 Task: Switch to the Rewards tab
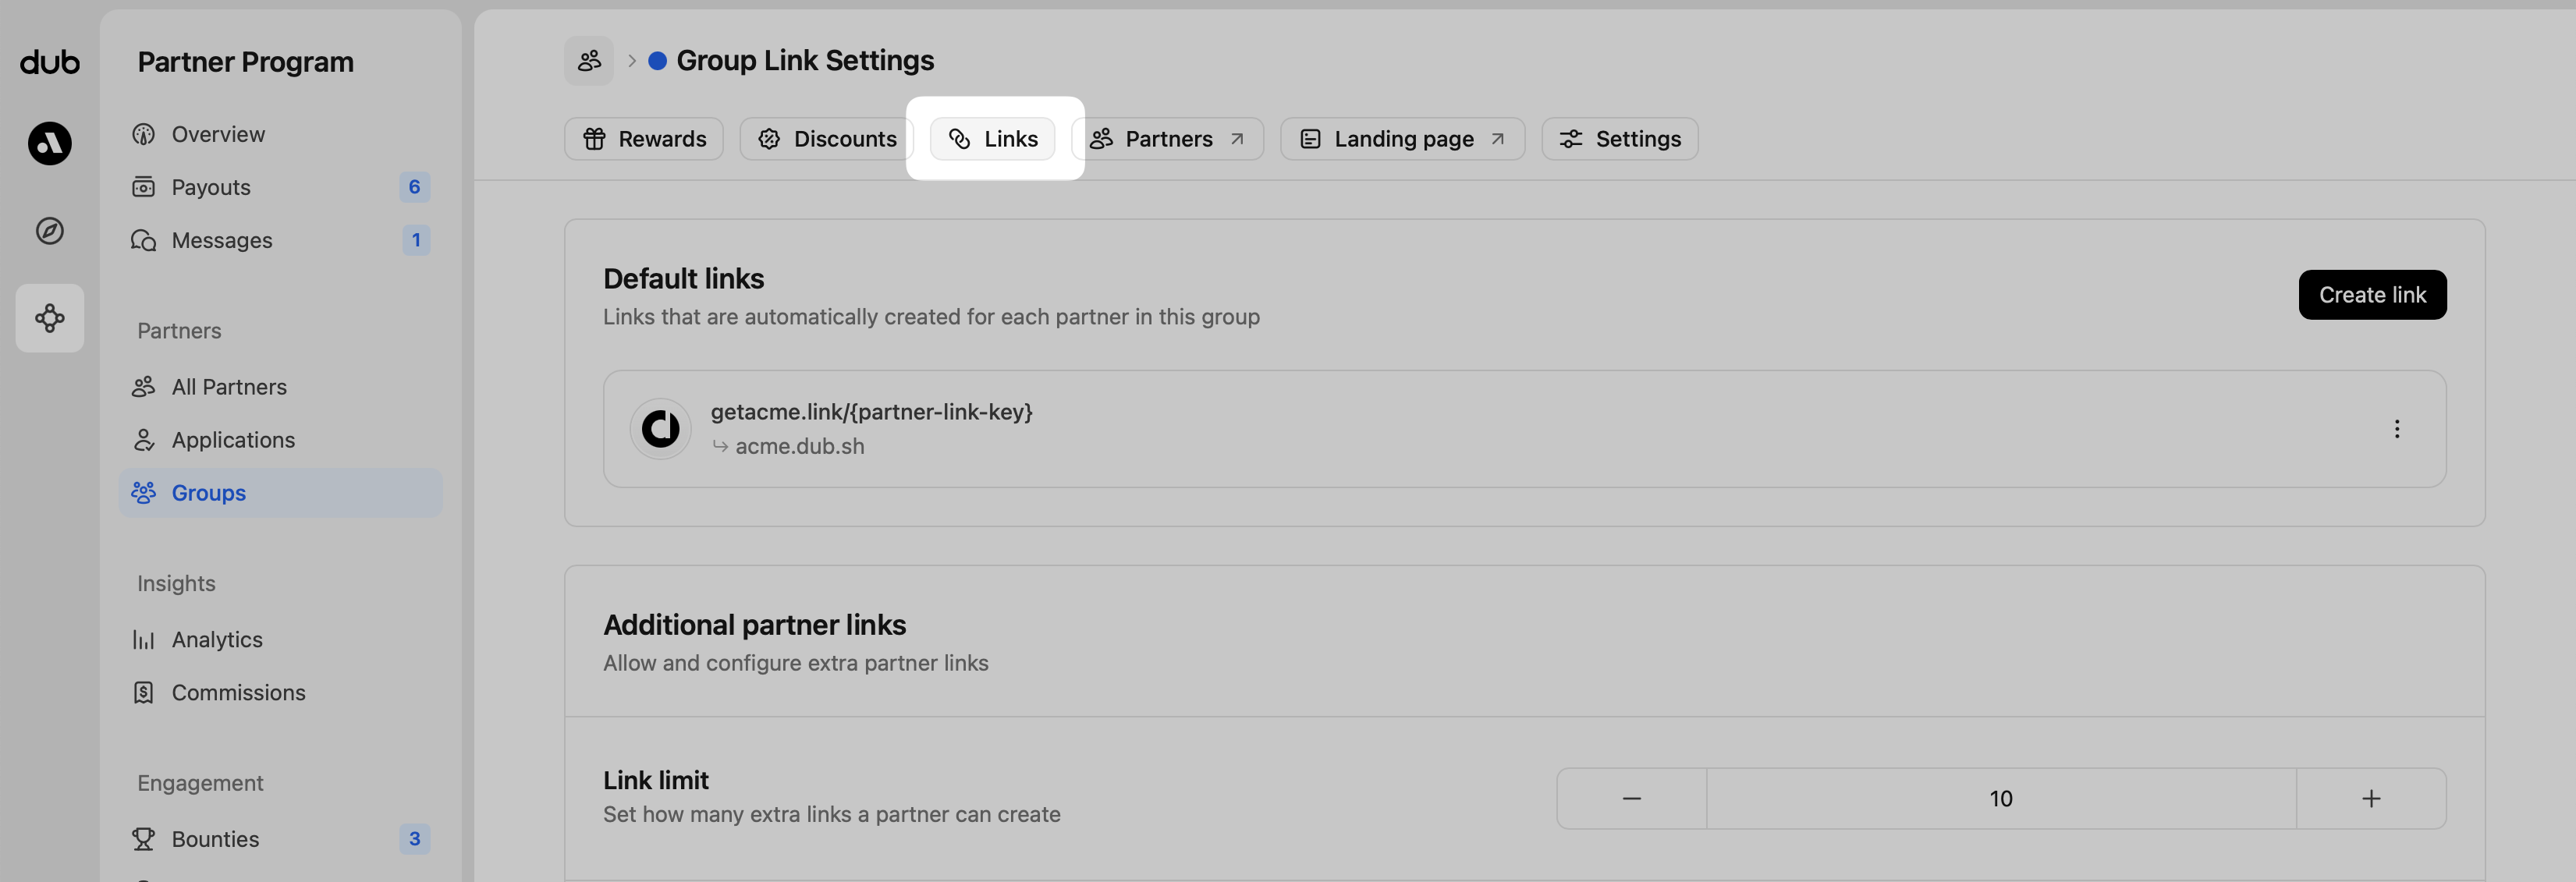click(x=644, y=139)
